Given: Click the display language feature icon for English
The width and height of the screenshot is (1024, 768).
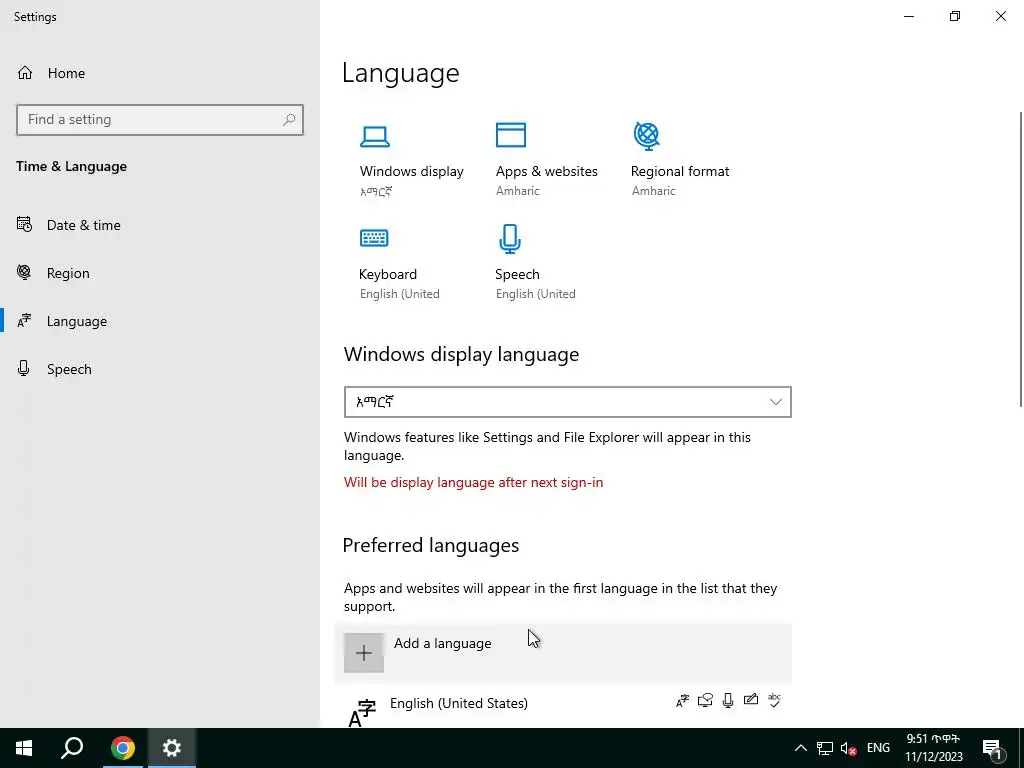Looking at the screenshot, I should pyautogui.click(x=682, y=701).
